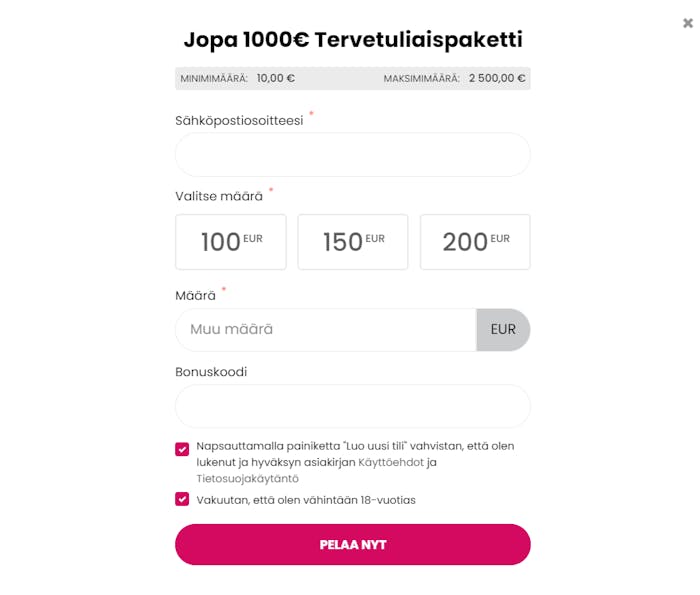
Task: Select the 100 EUR amount option
Action: tap(231, 242)
